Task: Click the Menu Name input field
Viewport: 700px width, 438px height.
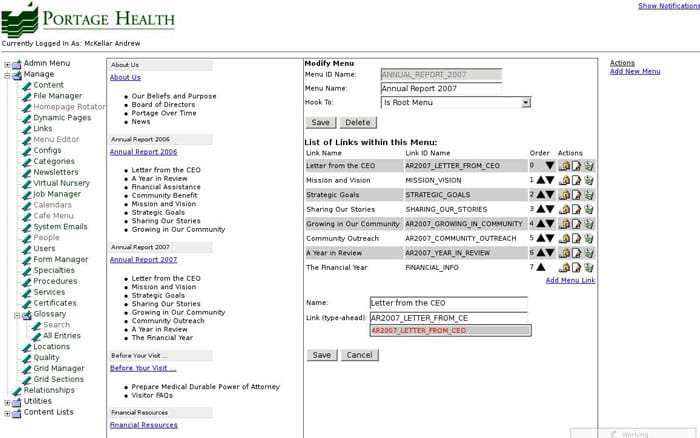Action: tap(441, 88)
